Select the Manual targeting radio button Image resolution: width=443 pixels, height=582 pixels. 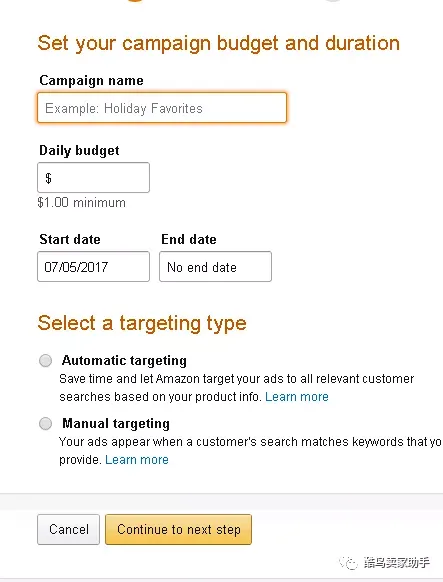[x=46, y=424]
